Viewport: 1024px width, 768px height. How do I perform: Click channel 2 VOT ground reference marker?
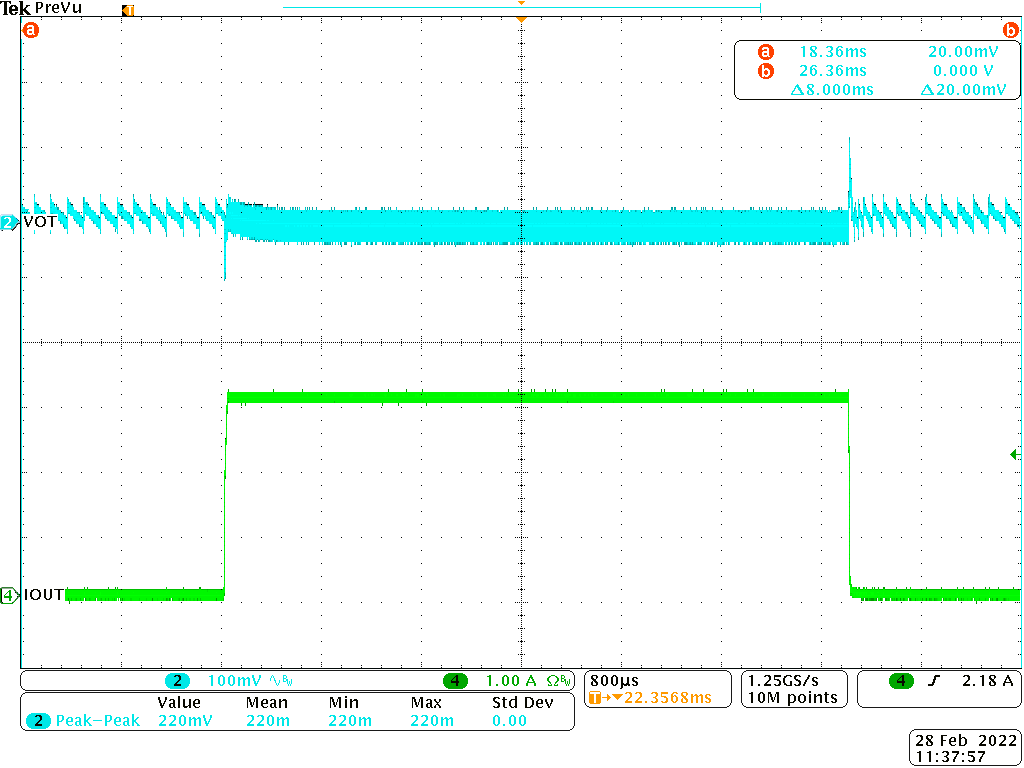tap(9, 223)
